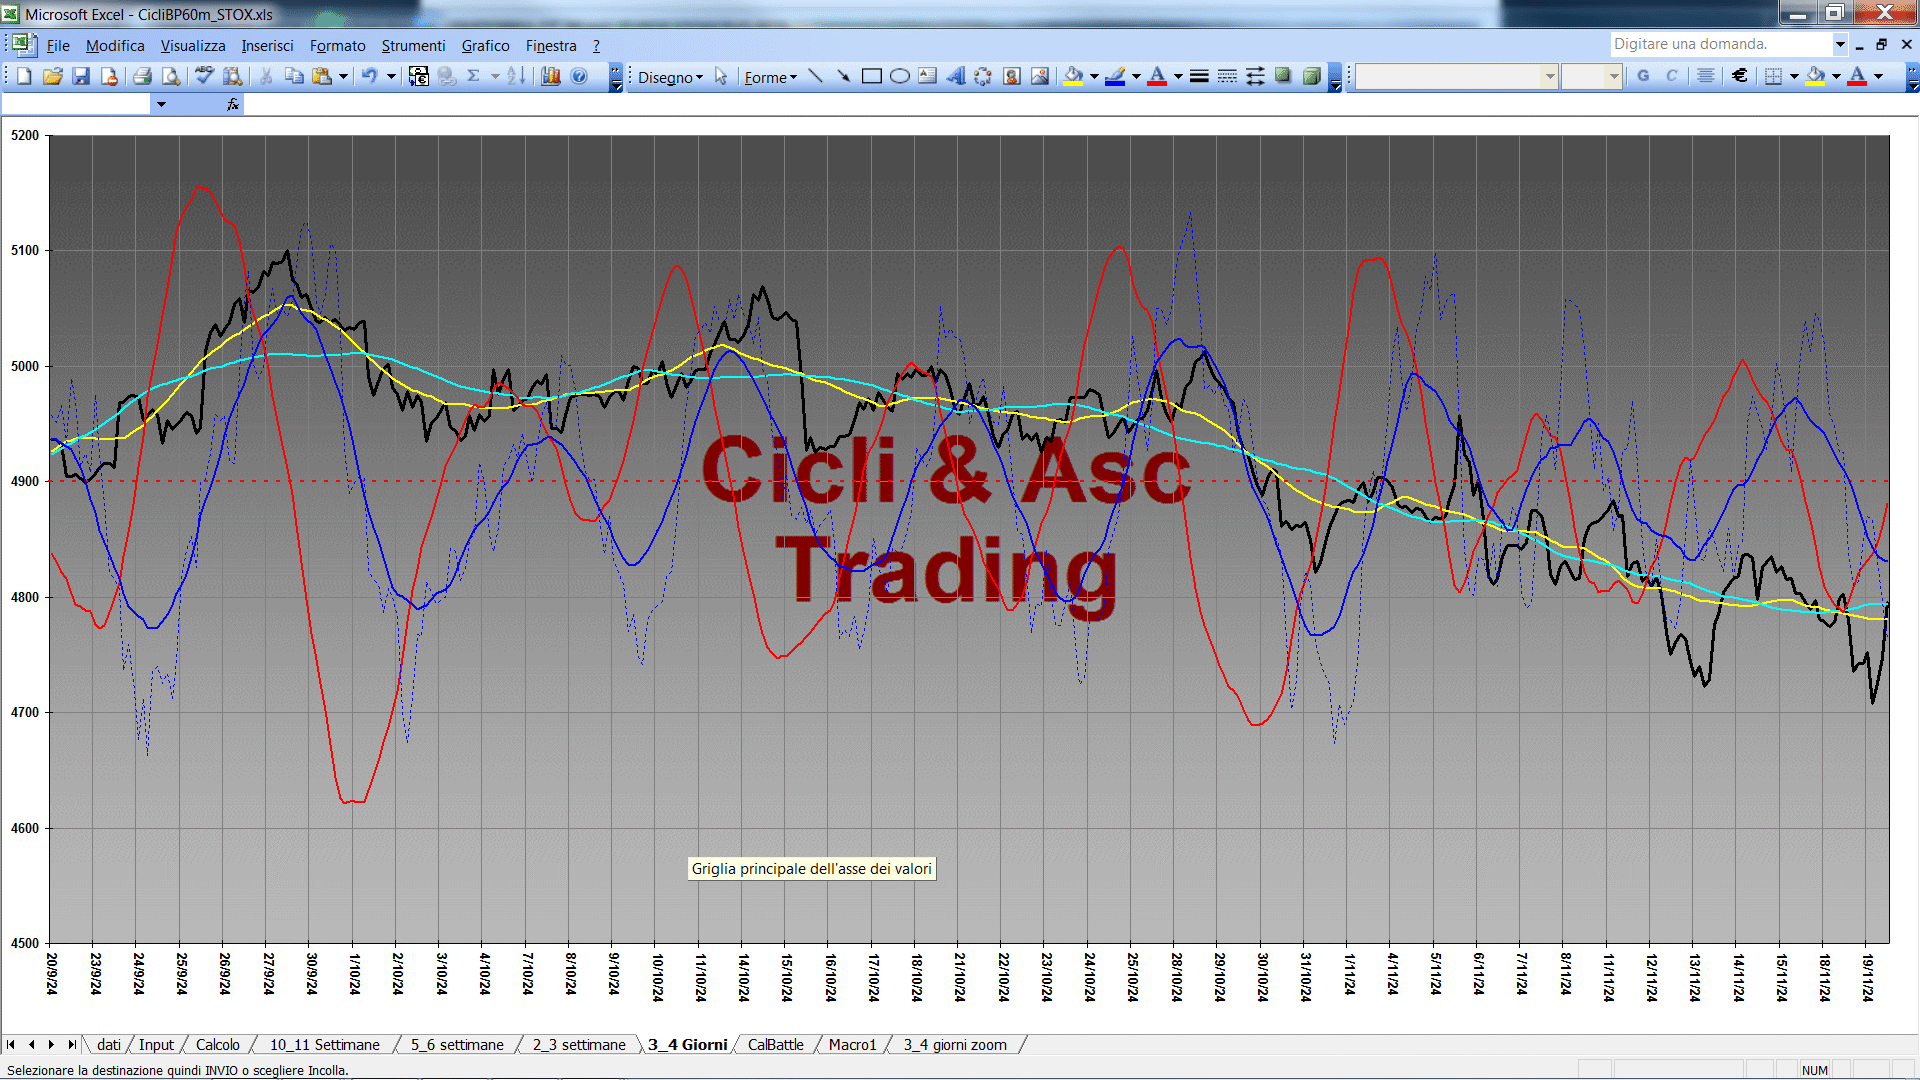Toggle italic (C) formatting
The height and width of the screenshot is (1080, 1920).
pyautogui.click(x=1671, y=76)
